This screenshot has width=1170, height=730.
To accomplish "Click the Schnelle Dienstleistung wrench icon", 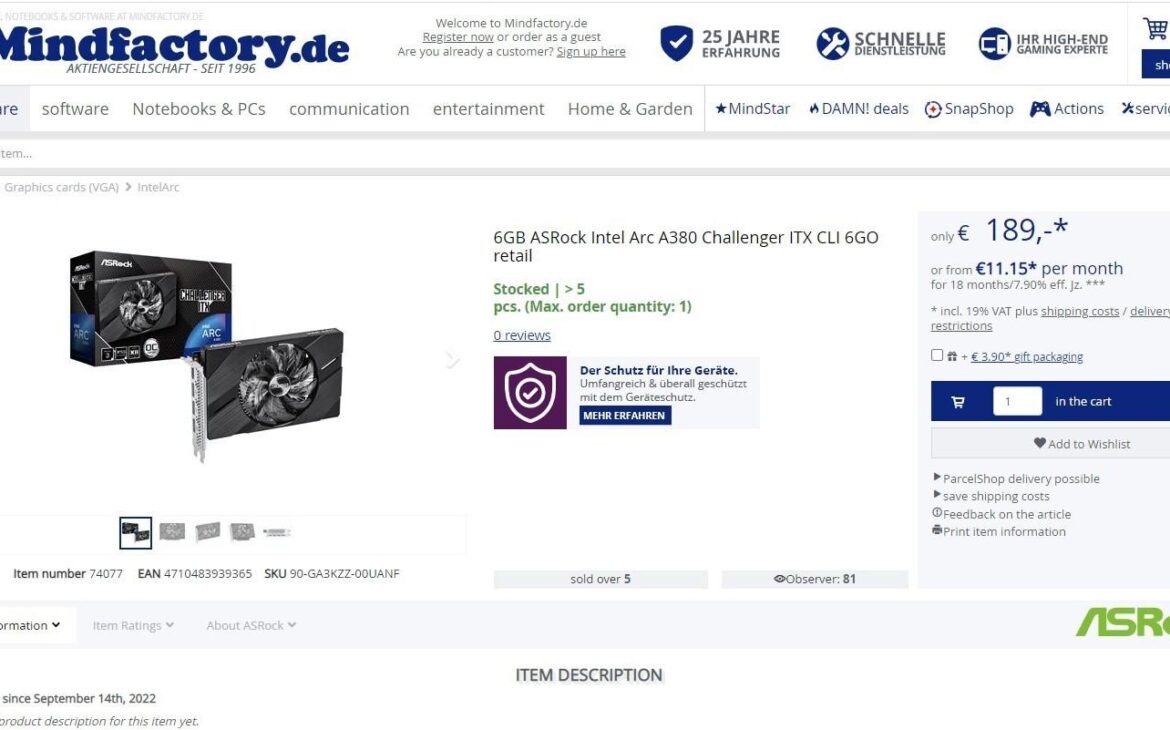I will click(x=833, y=43).
